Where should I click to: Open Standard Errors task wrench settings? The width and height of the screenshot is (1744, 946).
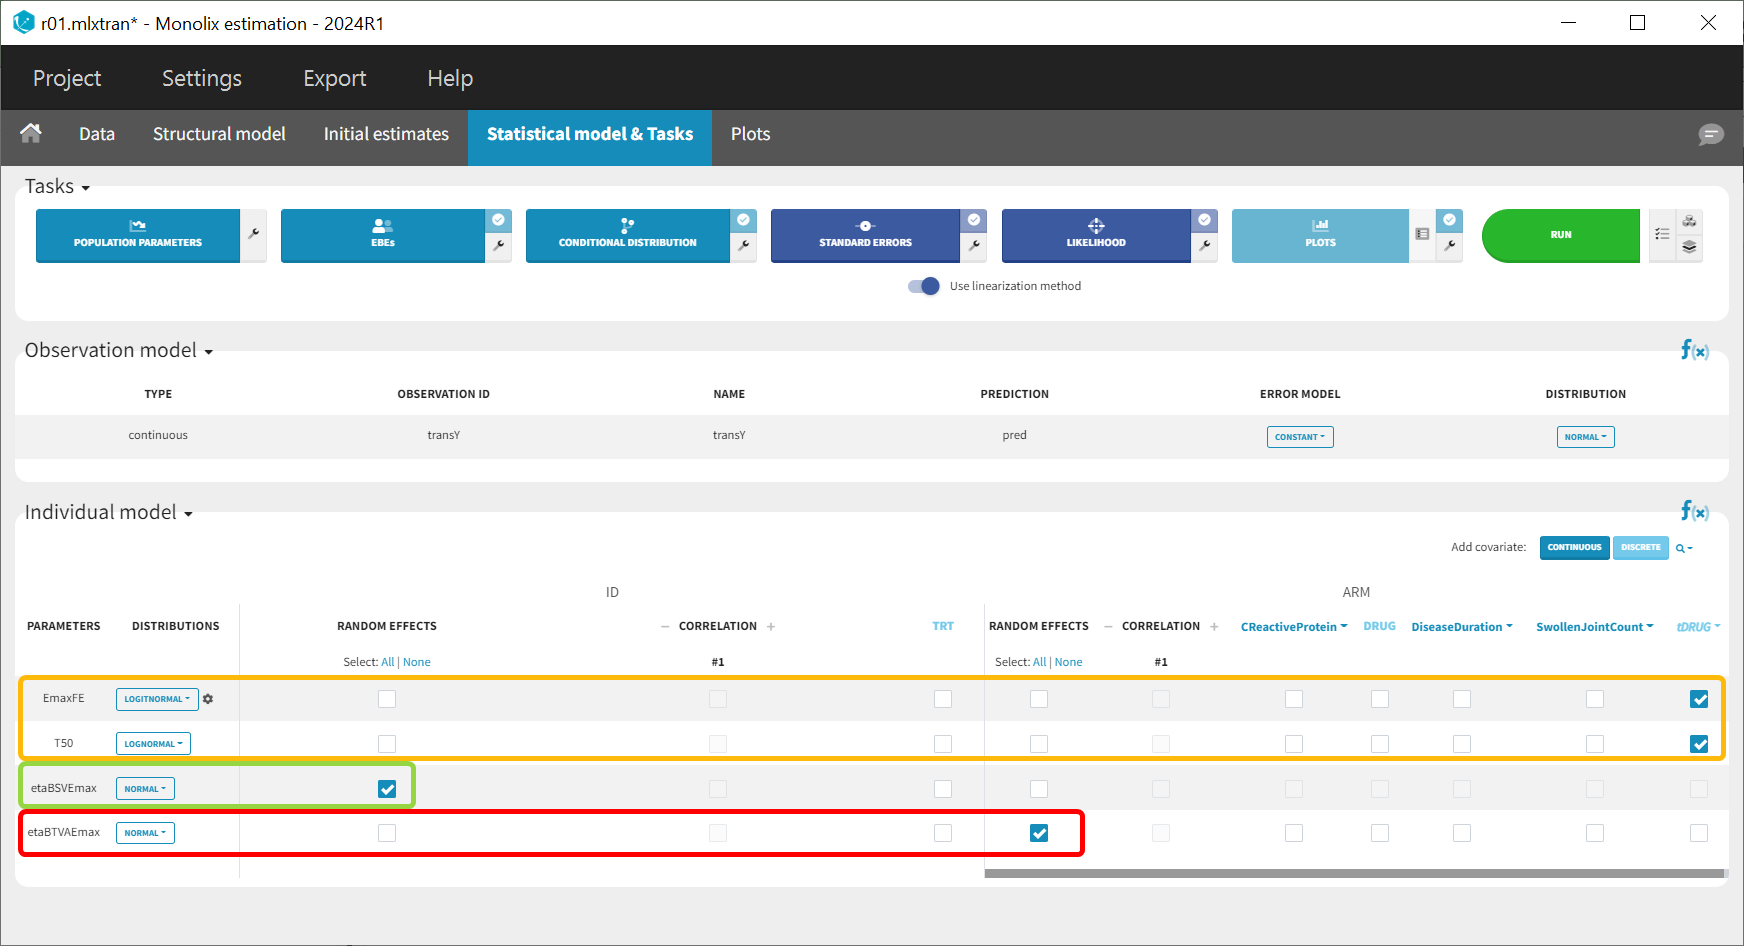(x=974, y=245)
